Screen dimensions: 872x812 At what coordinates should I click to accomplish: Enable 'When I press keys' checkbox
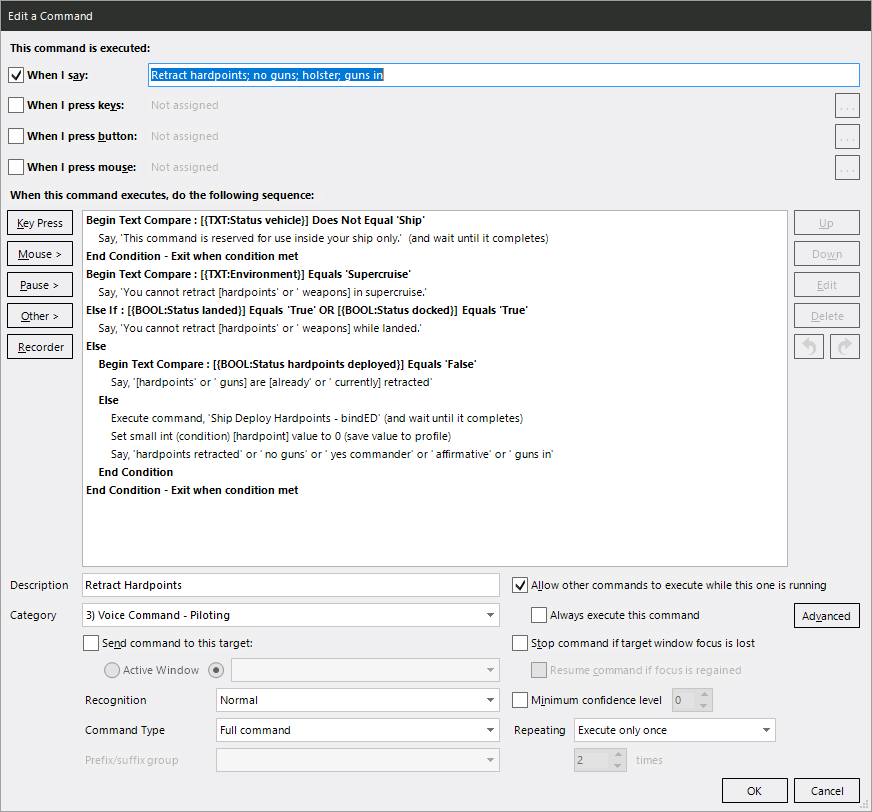pos(16,105)
